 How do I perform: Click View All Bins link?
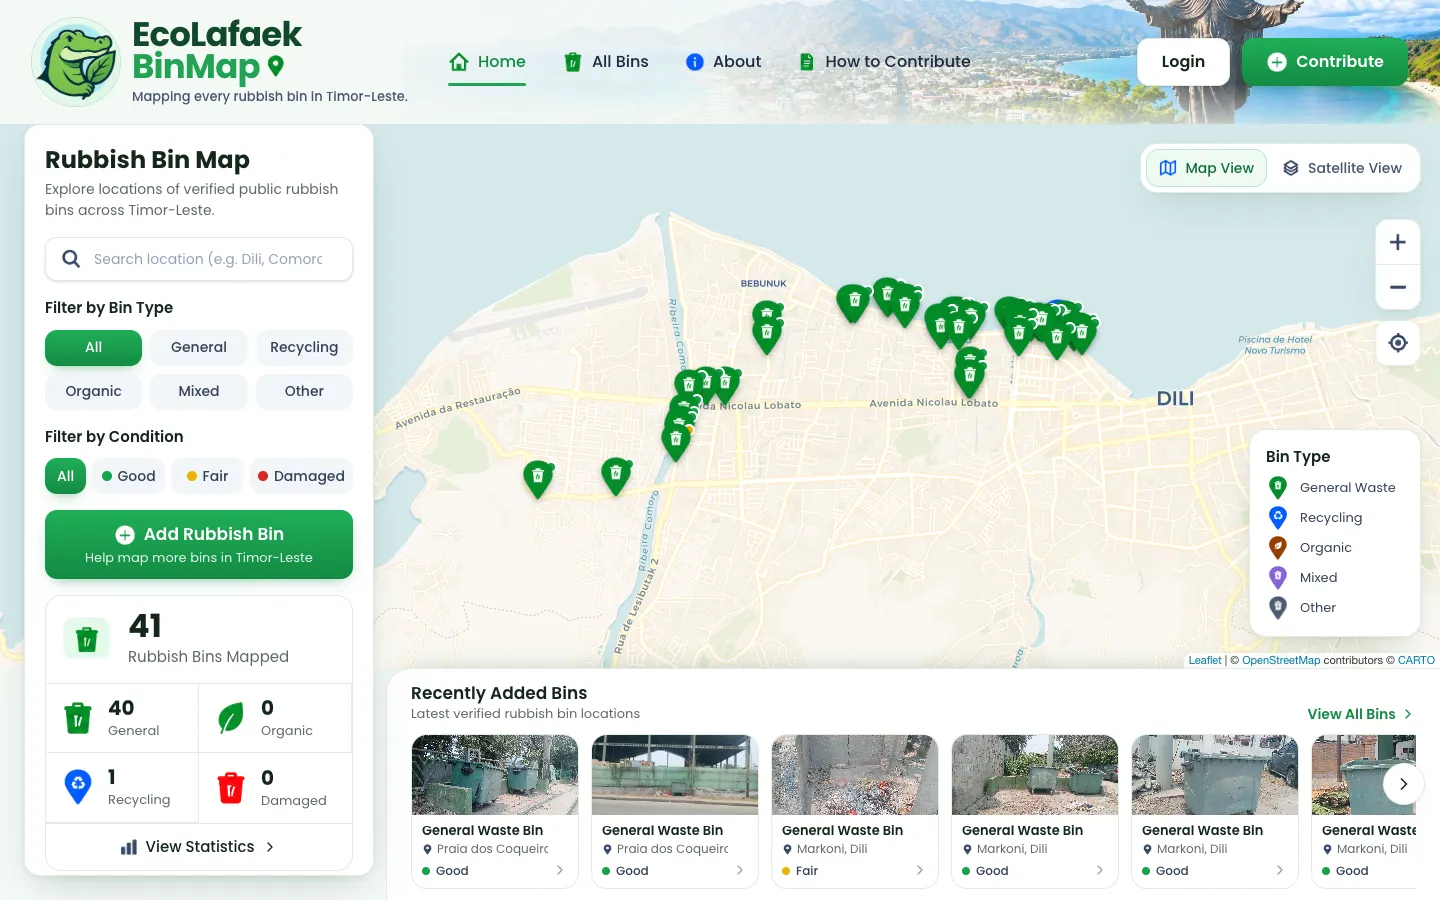[1360, 714]
